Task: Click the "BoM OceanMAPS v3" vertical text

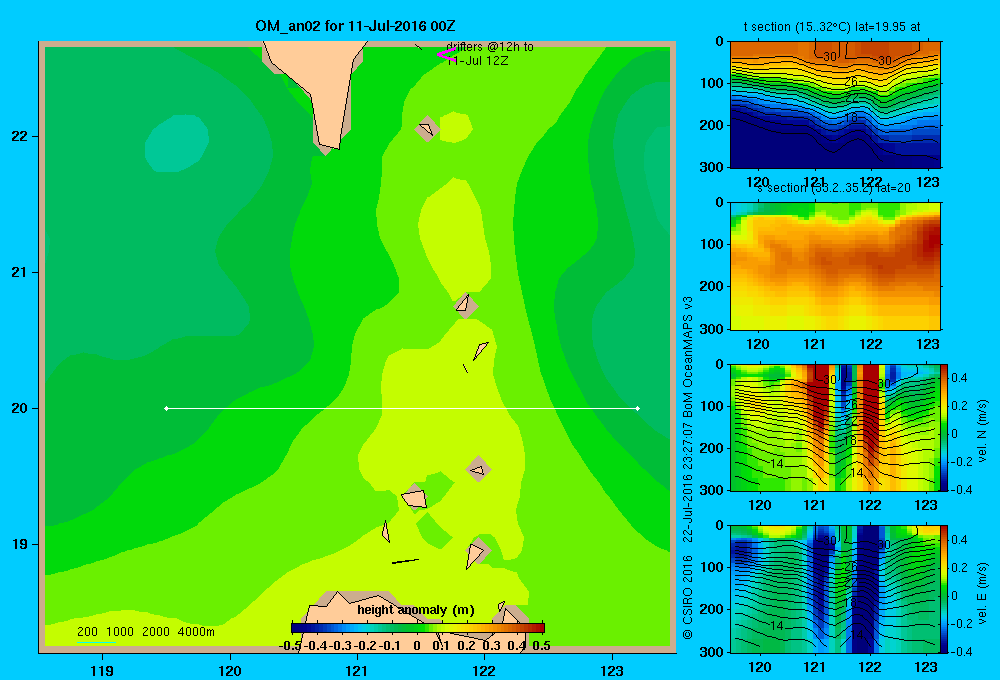Action: click(688, 357)
